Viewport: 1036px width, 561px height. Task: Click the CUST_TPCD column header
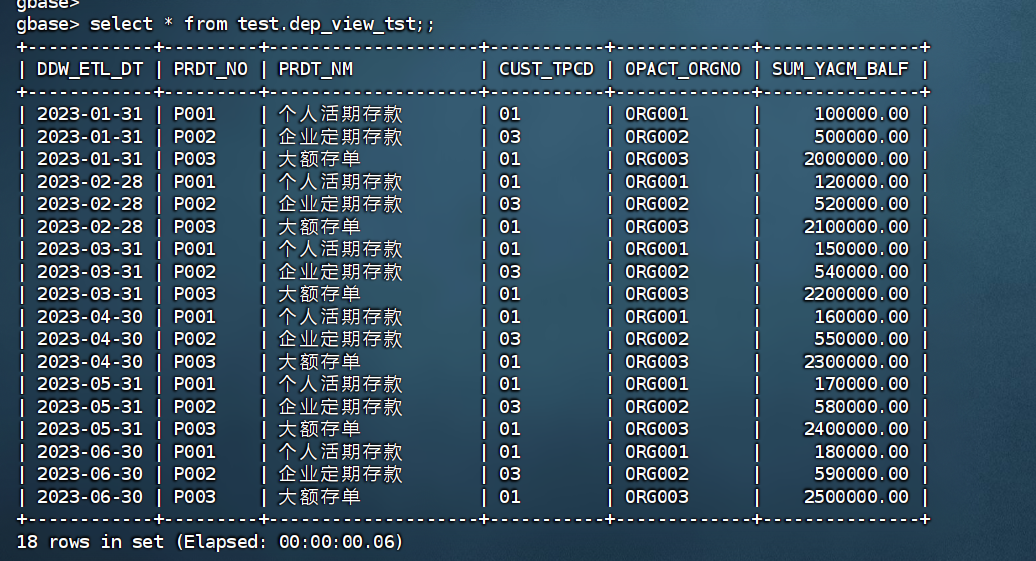click(546, 69)
